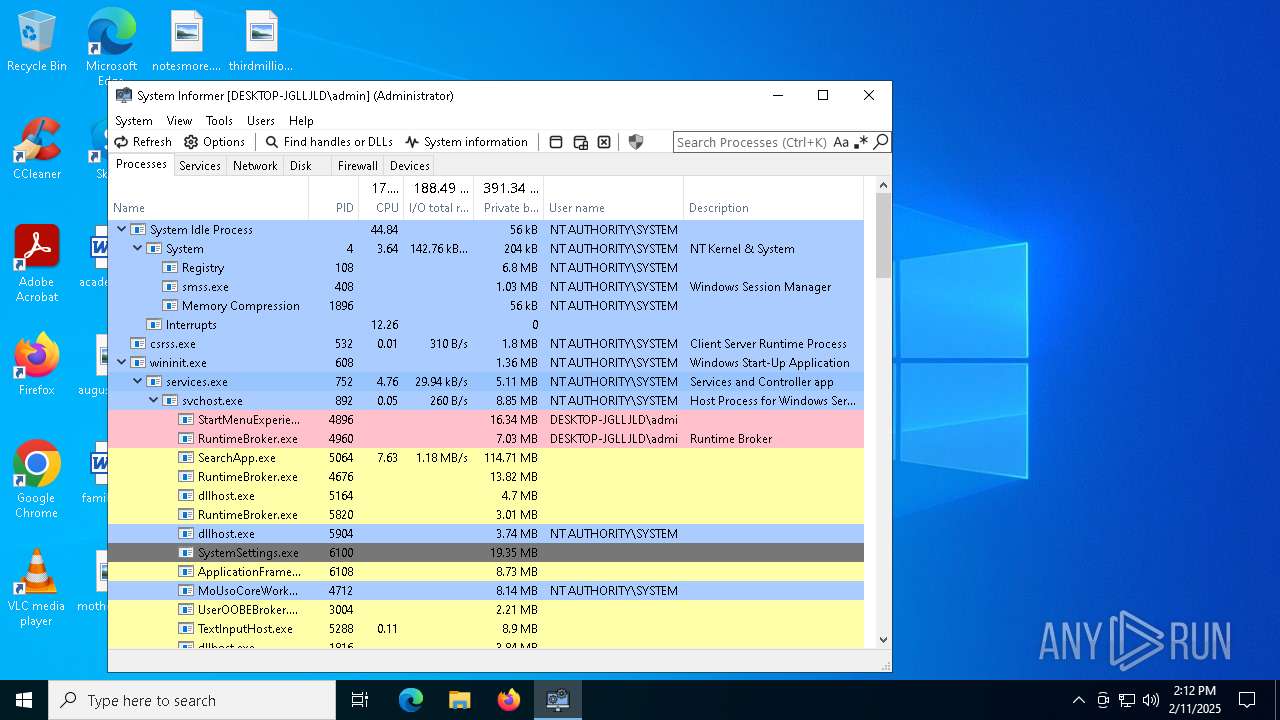The width and height of the screenshot is (1280, 720).
Task: Toggle case-sensitive search (Aa)
Action: 841,142
